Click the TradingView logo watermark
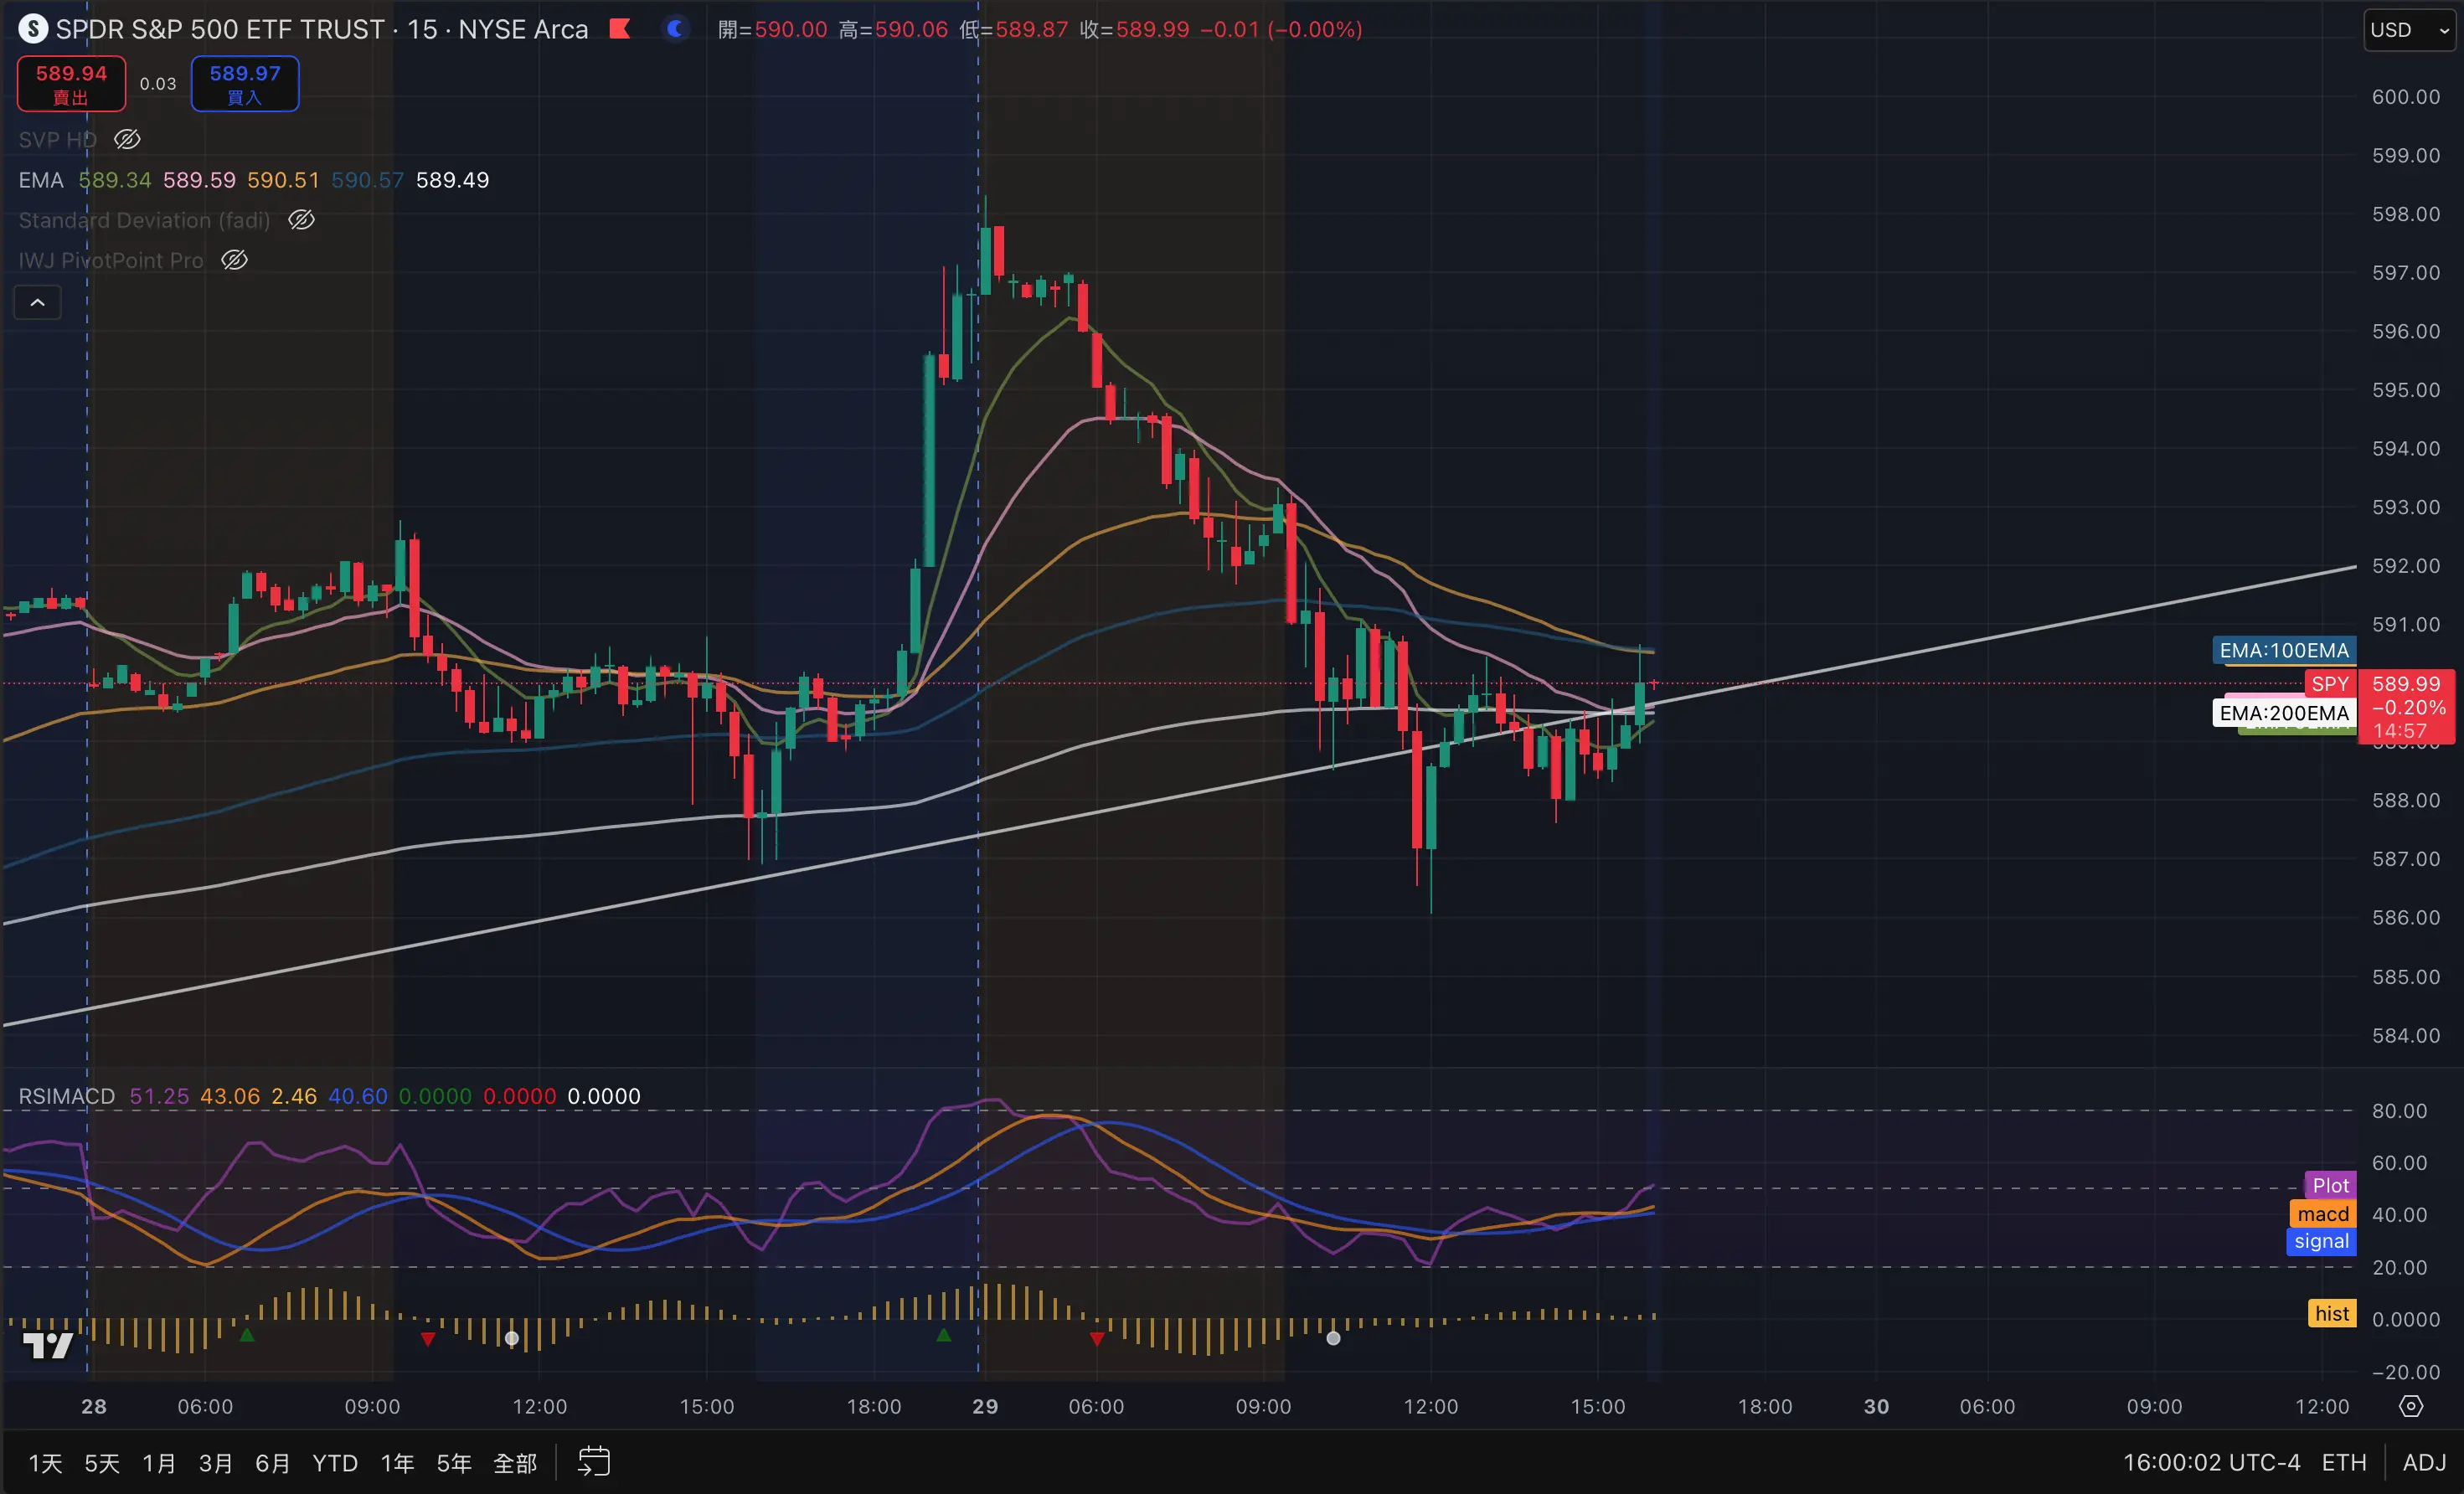Screen dimensions: 2464x1494 (x=48, y=1345)
